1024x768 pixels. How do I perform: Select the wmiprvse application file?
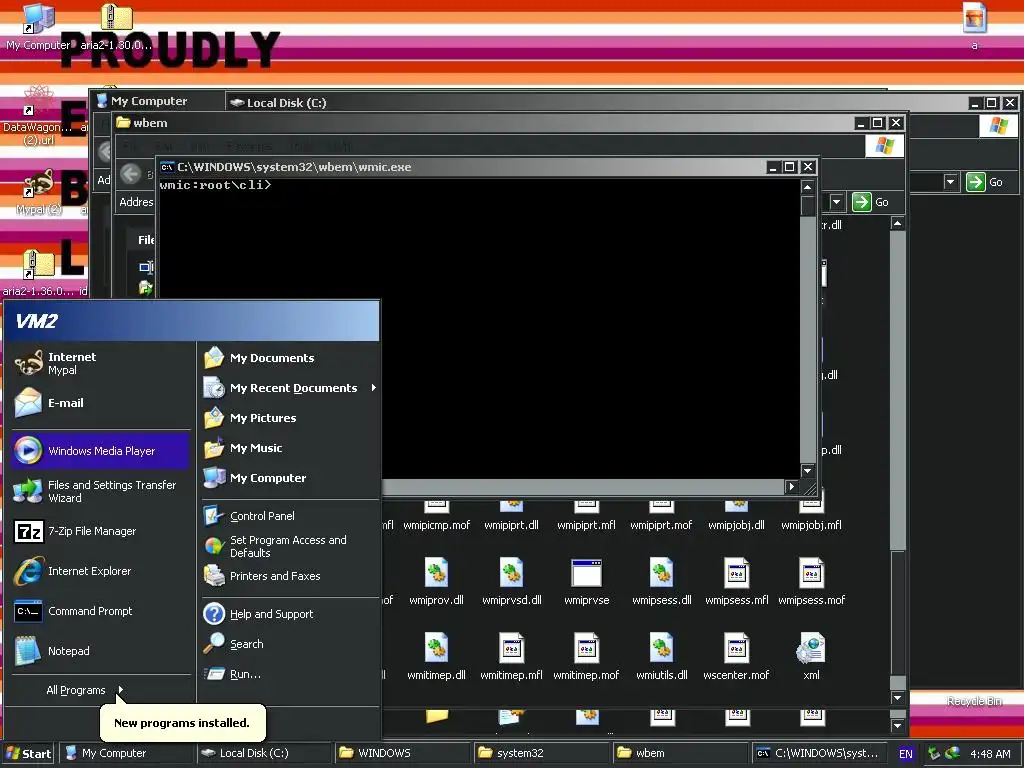point(586,581)
